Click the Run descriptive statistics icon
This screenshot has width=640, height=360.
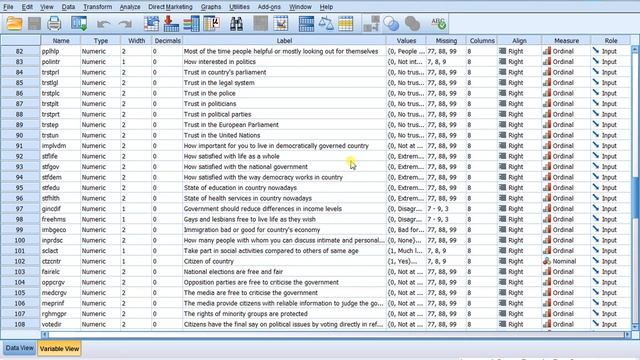point(212,23)
